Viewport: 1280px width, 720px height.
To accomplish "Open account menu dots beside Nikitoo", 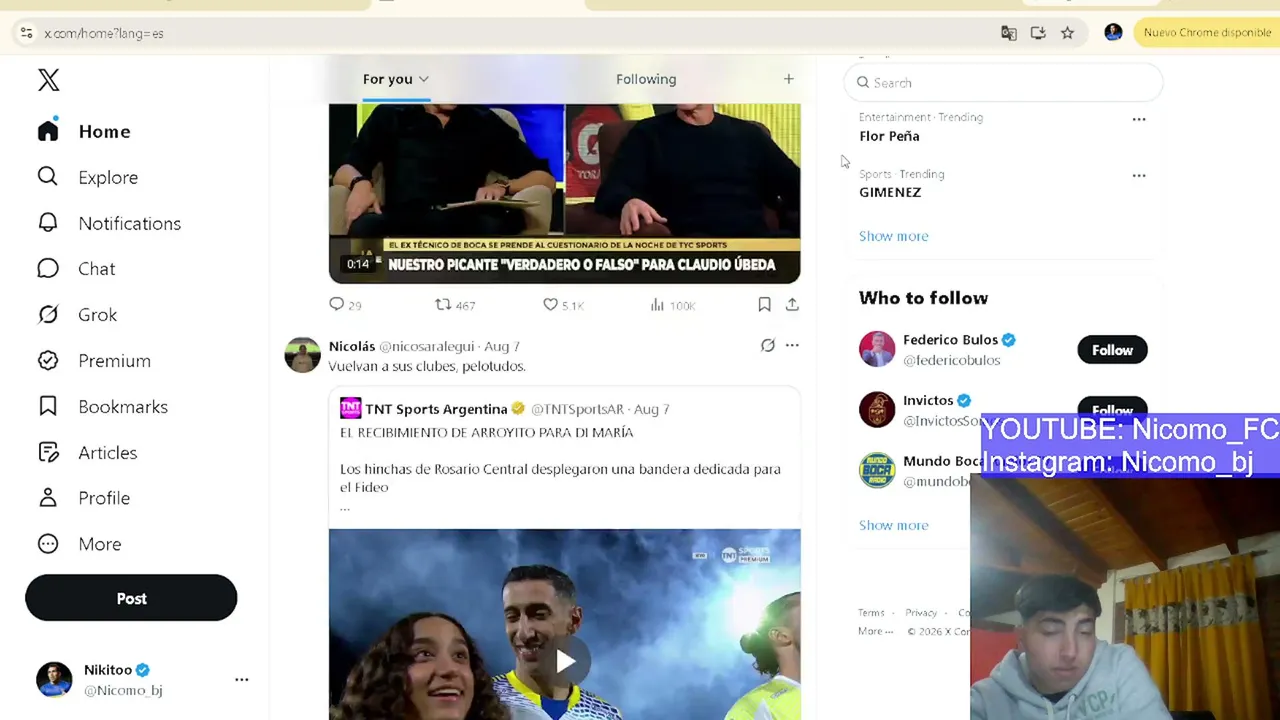I will tap(241, 679).
